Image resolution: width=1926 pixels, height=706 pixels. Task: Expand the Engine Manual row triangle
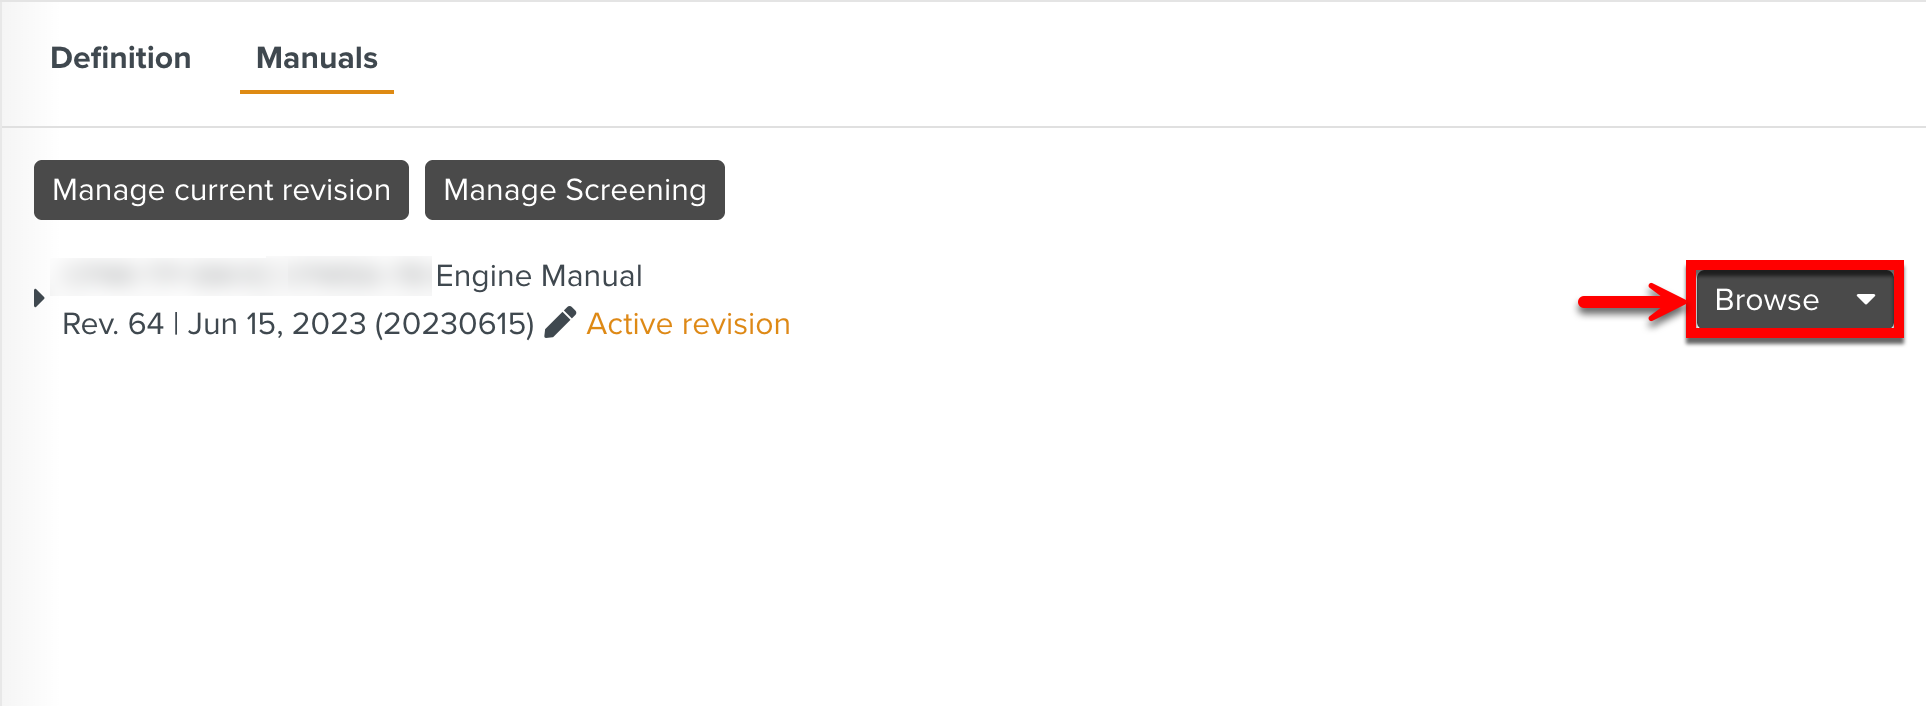point(39,298)
